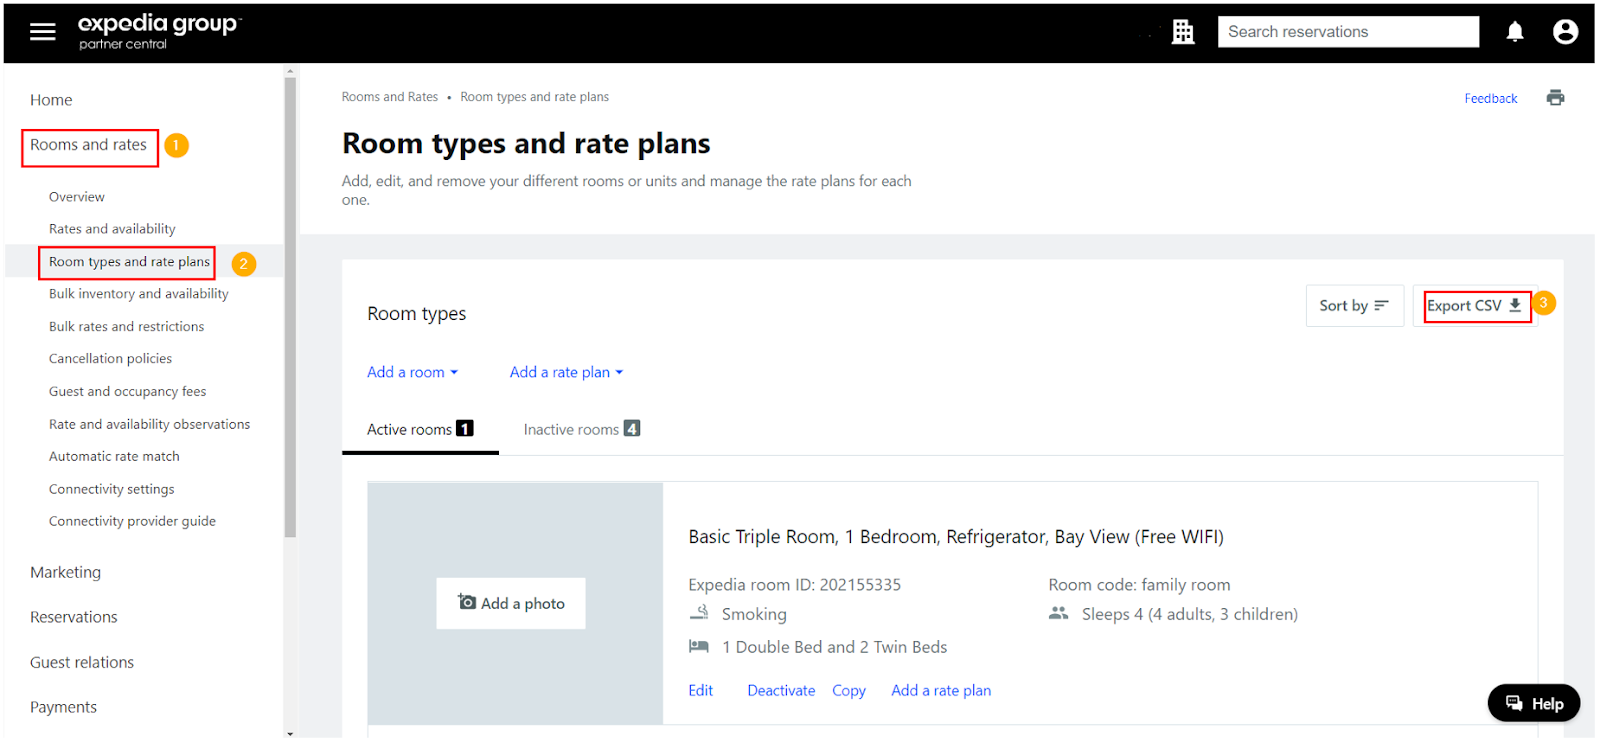Open the hamburger navigation menu

pos(42,32)
